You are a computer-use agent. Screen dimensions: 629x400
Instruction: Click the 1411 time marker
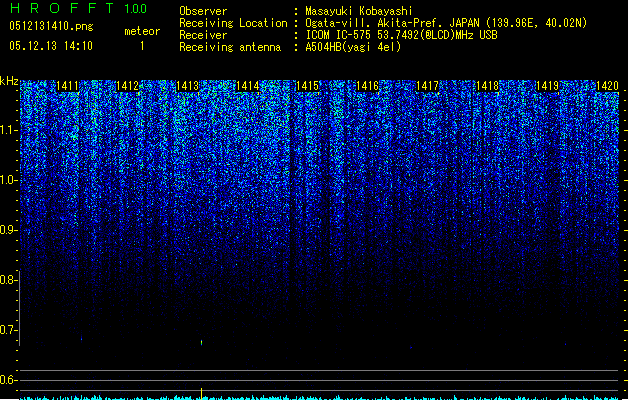pyautogui.click(x=67, y=86)
